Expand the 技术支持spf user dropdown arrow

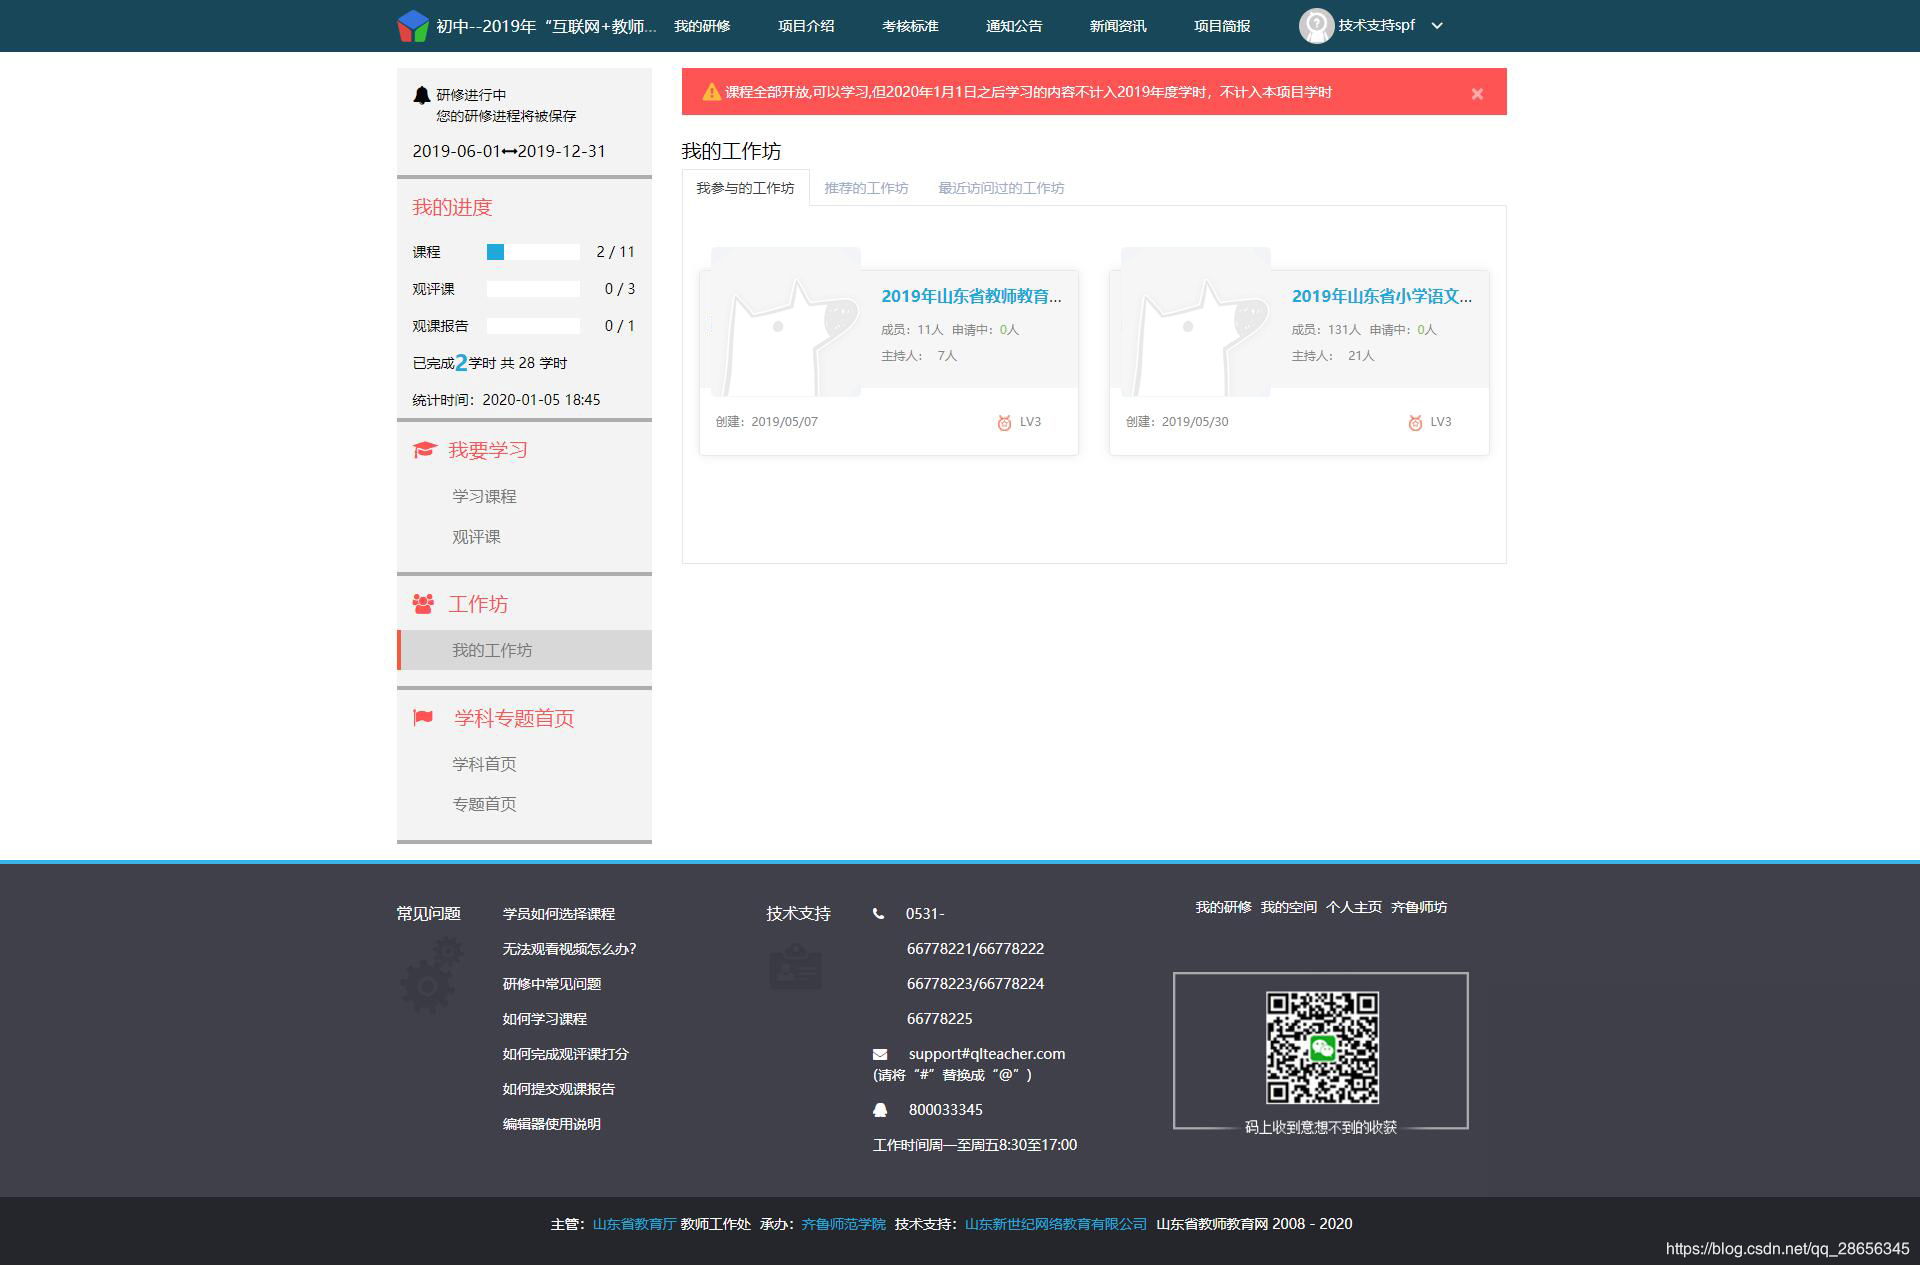point(1437,26)
